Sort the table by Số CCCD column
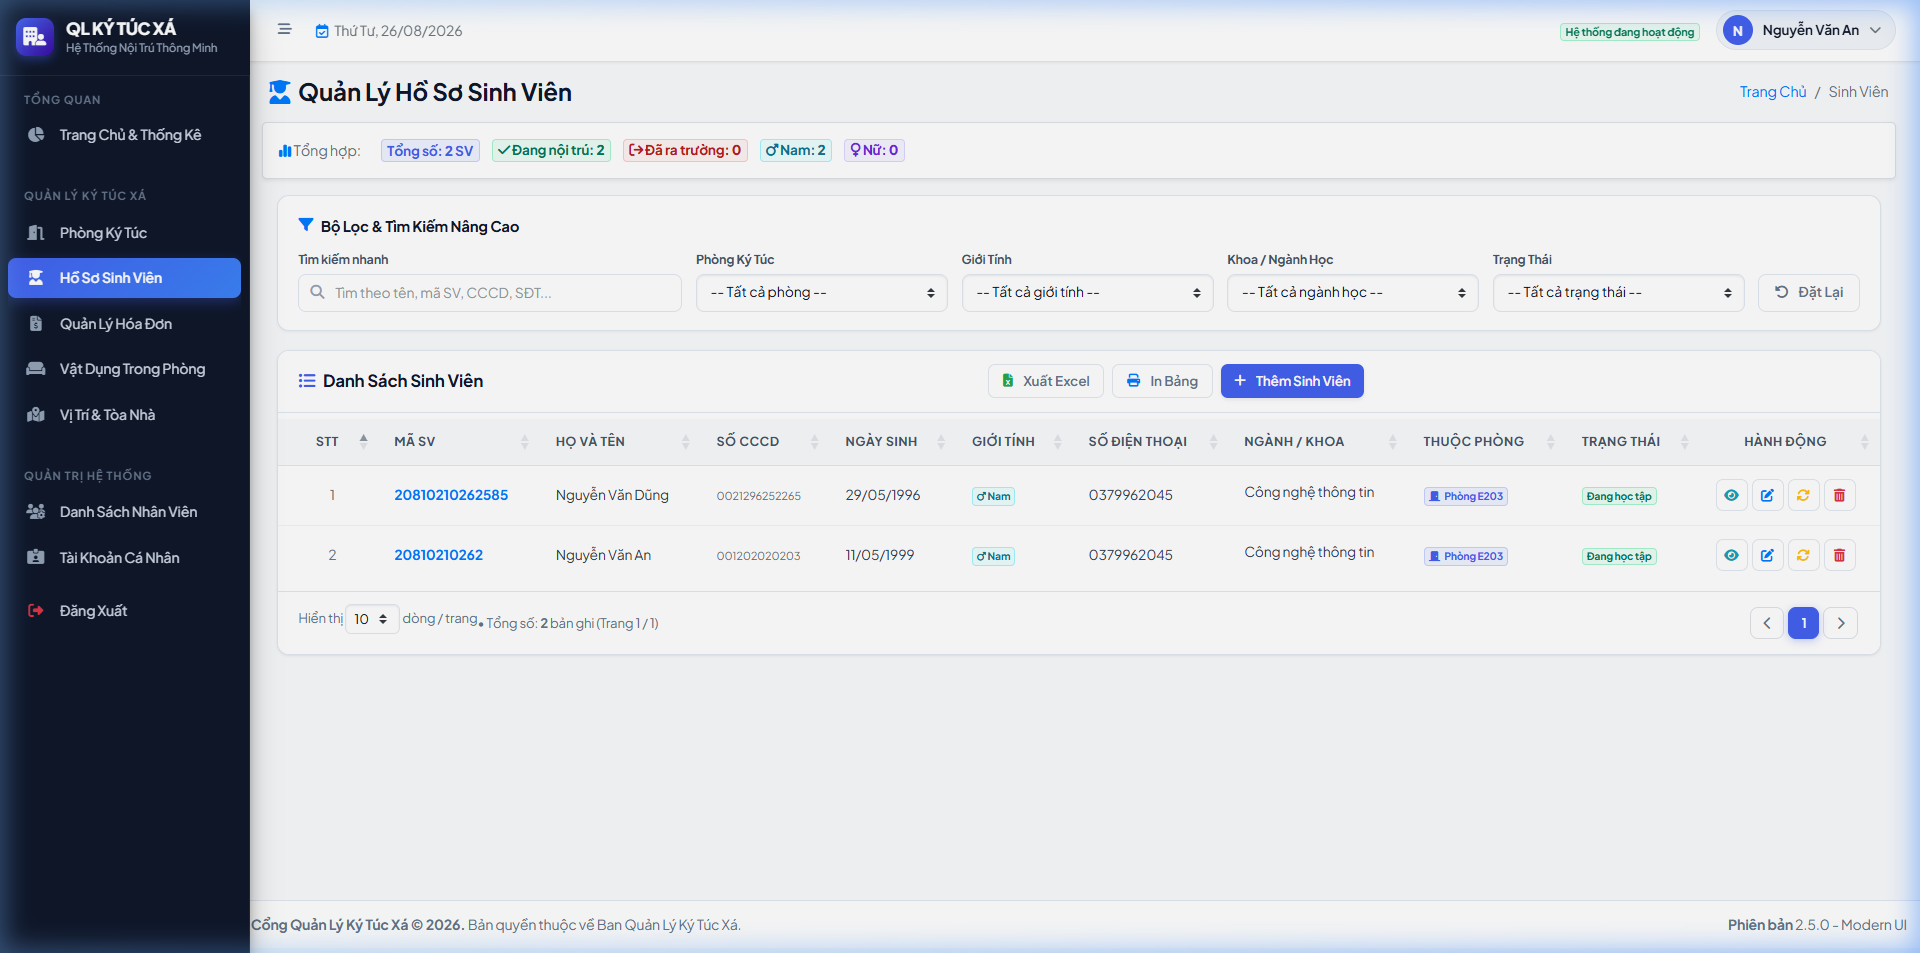Screen dimensions: 1920x953 767,441
